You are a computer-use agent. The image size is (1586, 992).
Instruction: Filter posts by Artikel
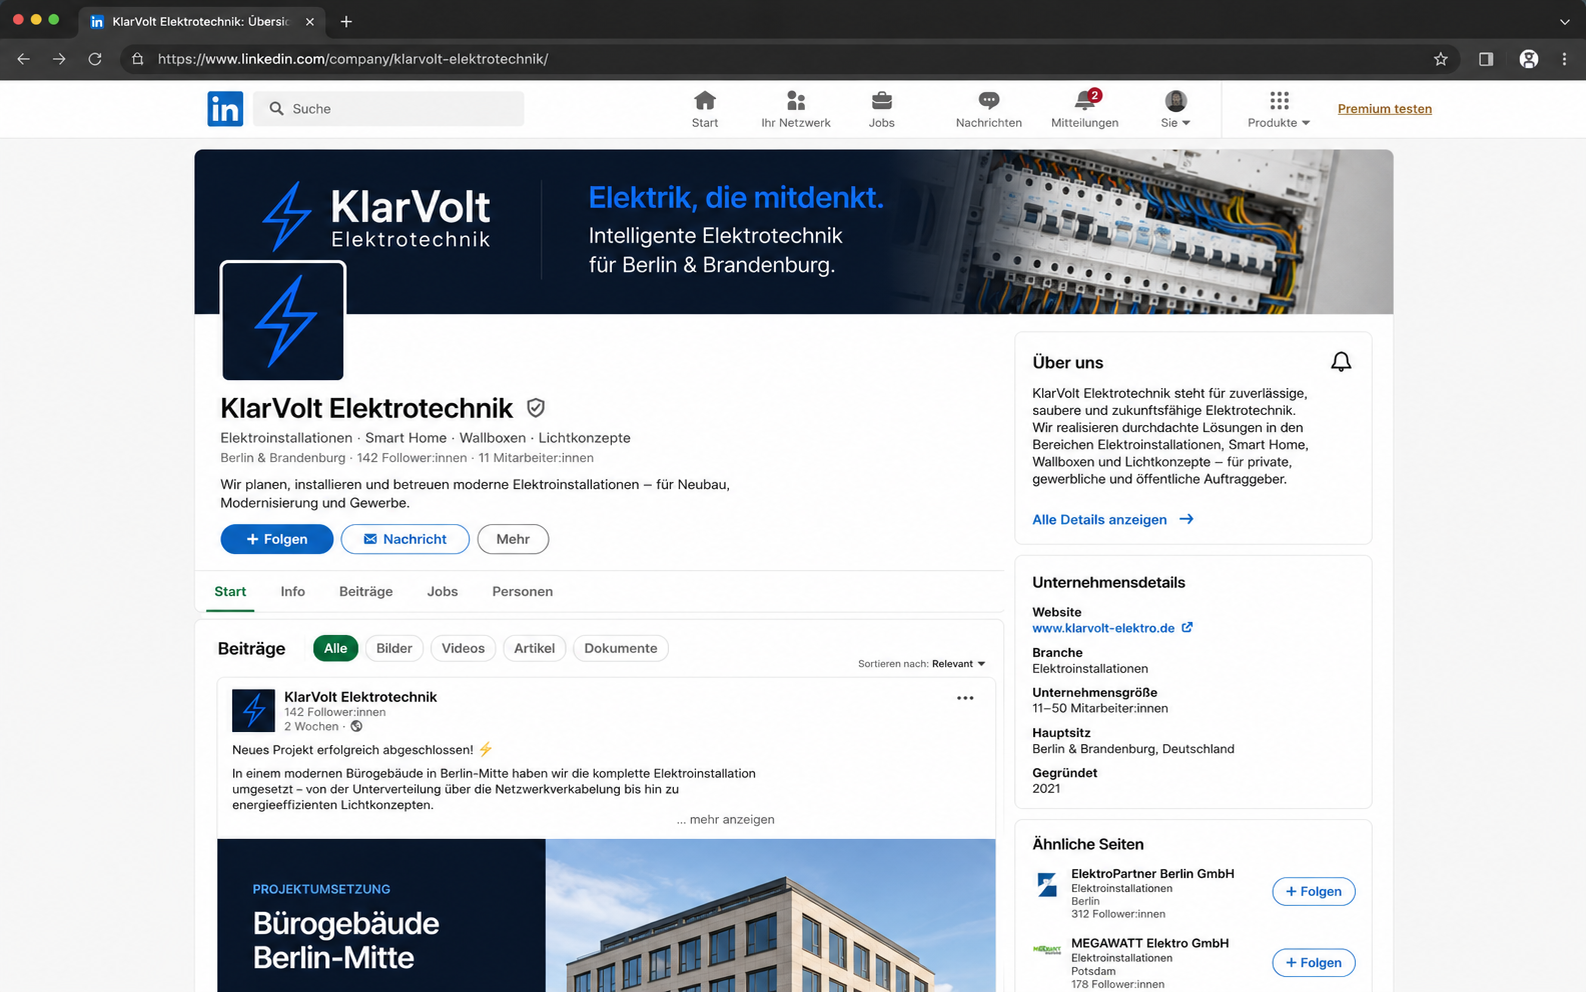click(534, 648)
